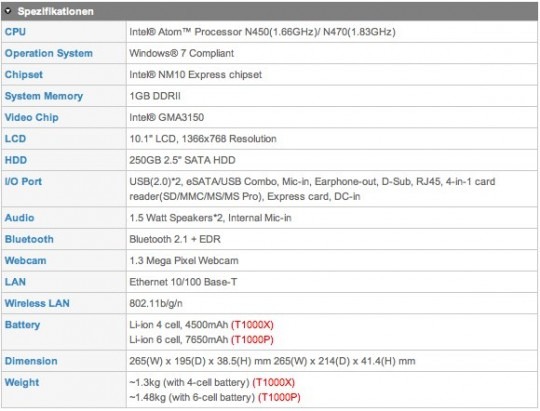The height and width of the screenshot is (411, 540).
Task: Click the Operation System label
Action: coord(49,53)
